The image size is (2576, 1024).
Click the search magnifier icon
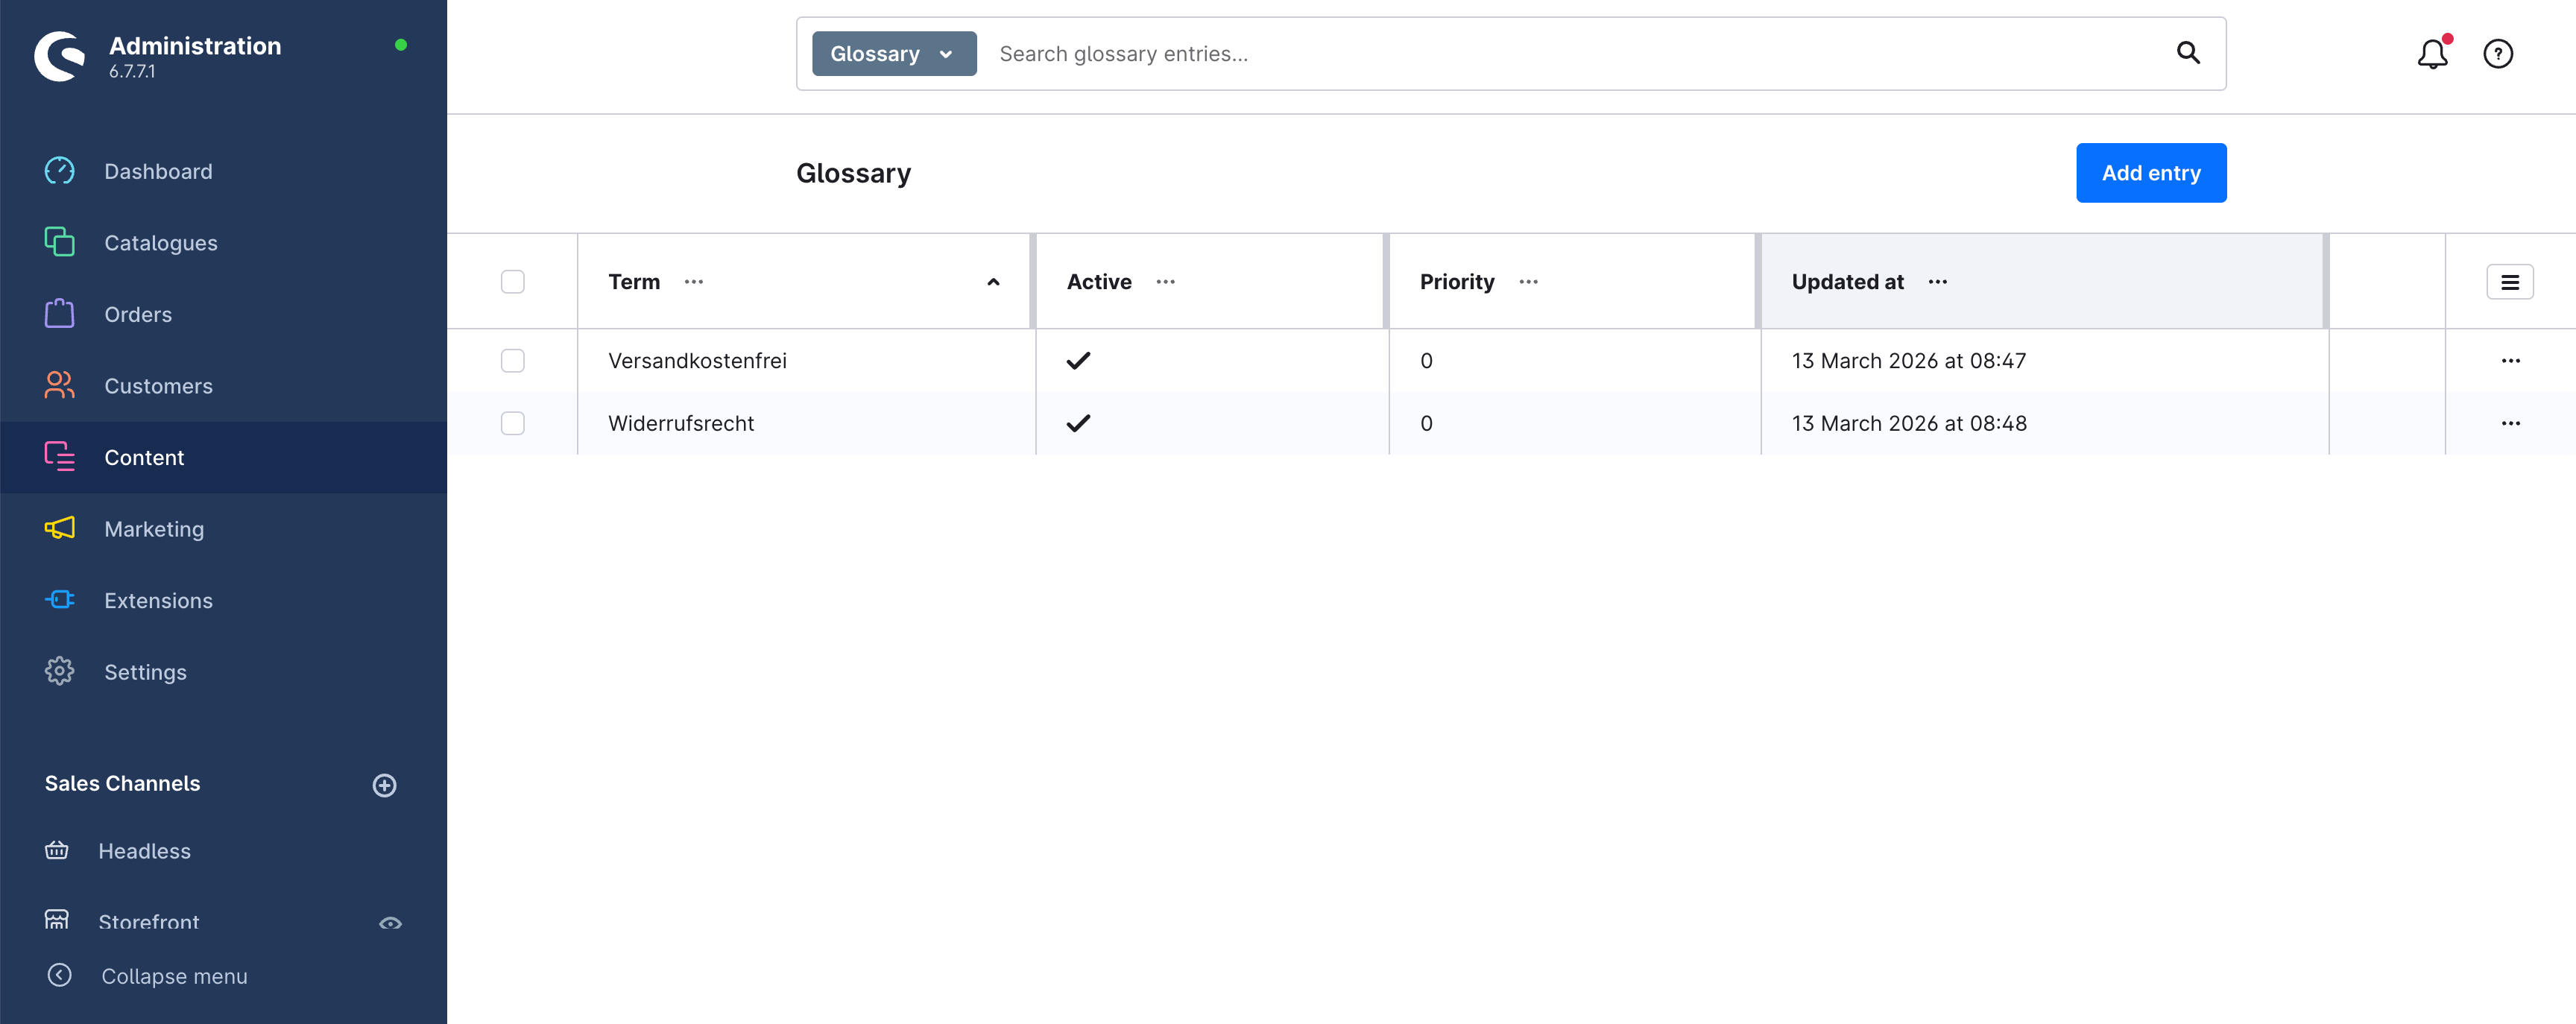pos(2188,53)
